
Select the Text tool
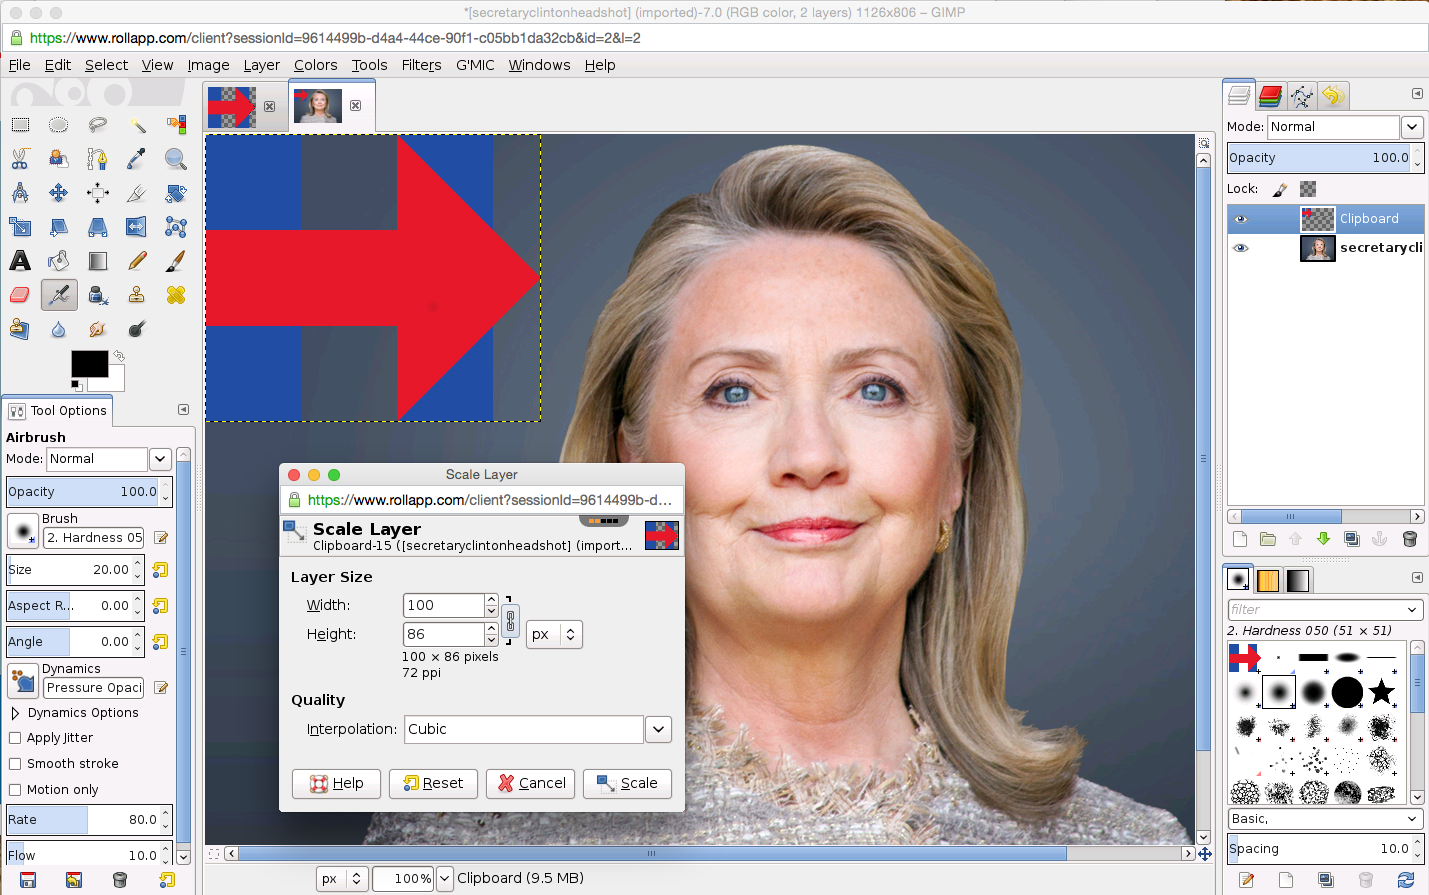[x=20, y=261]
